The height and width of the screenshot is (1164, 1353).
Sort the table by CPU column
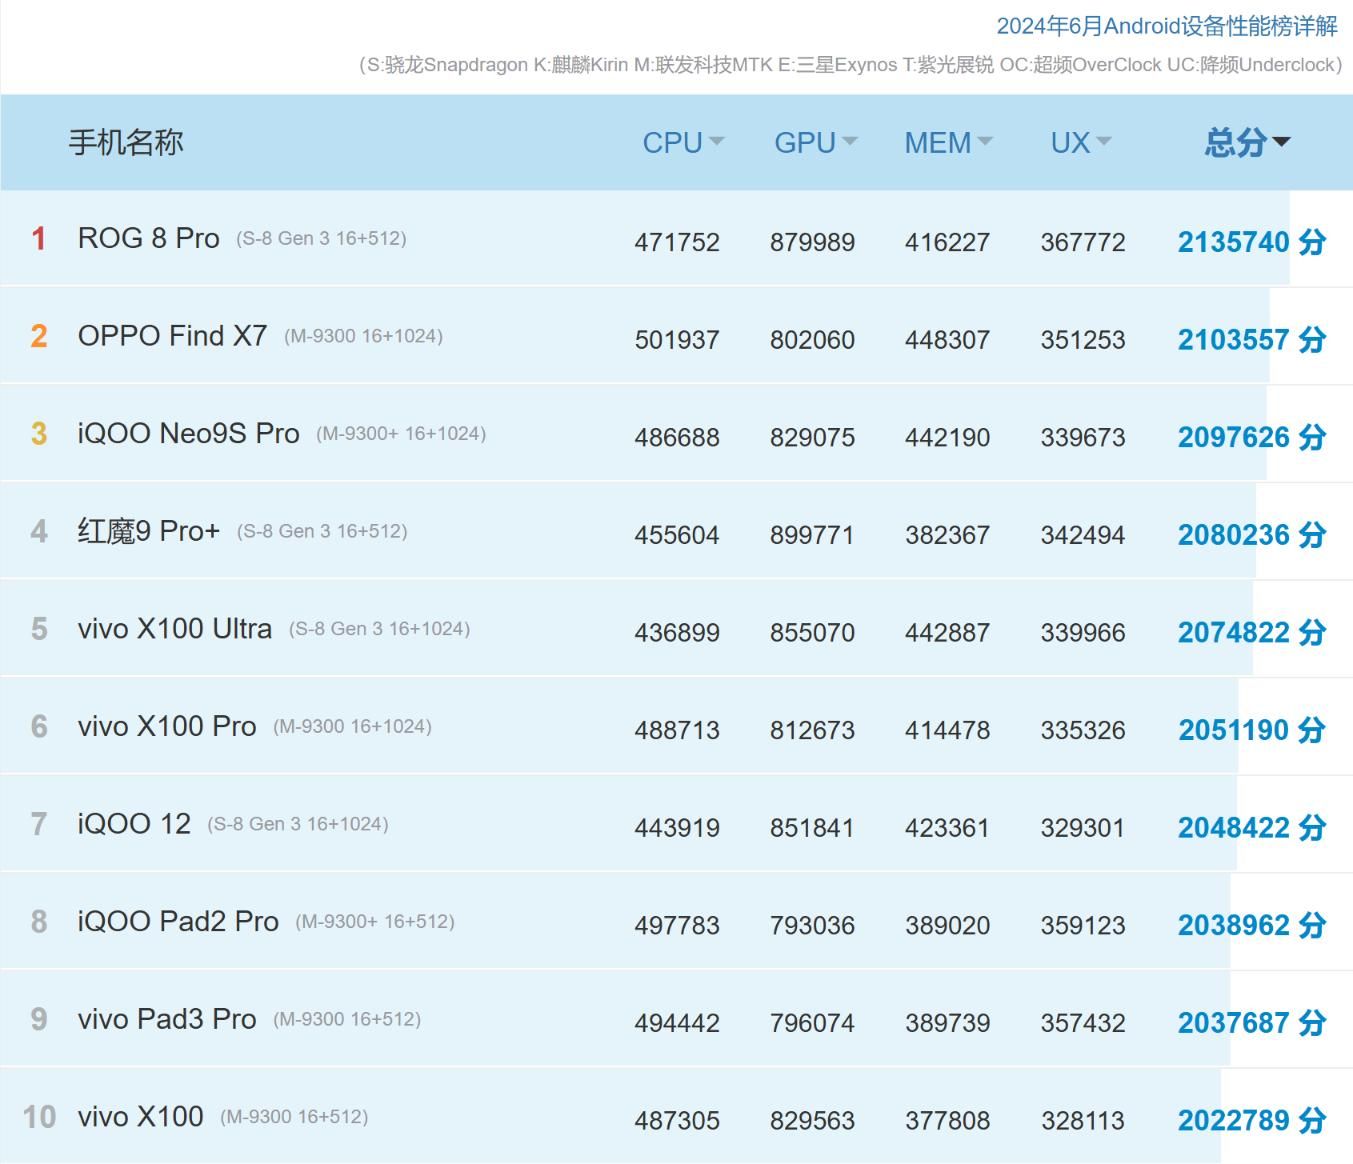pyautogui.click(x=683, y=143)
